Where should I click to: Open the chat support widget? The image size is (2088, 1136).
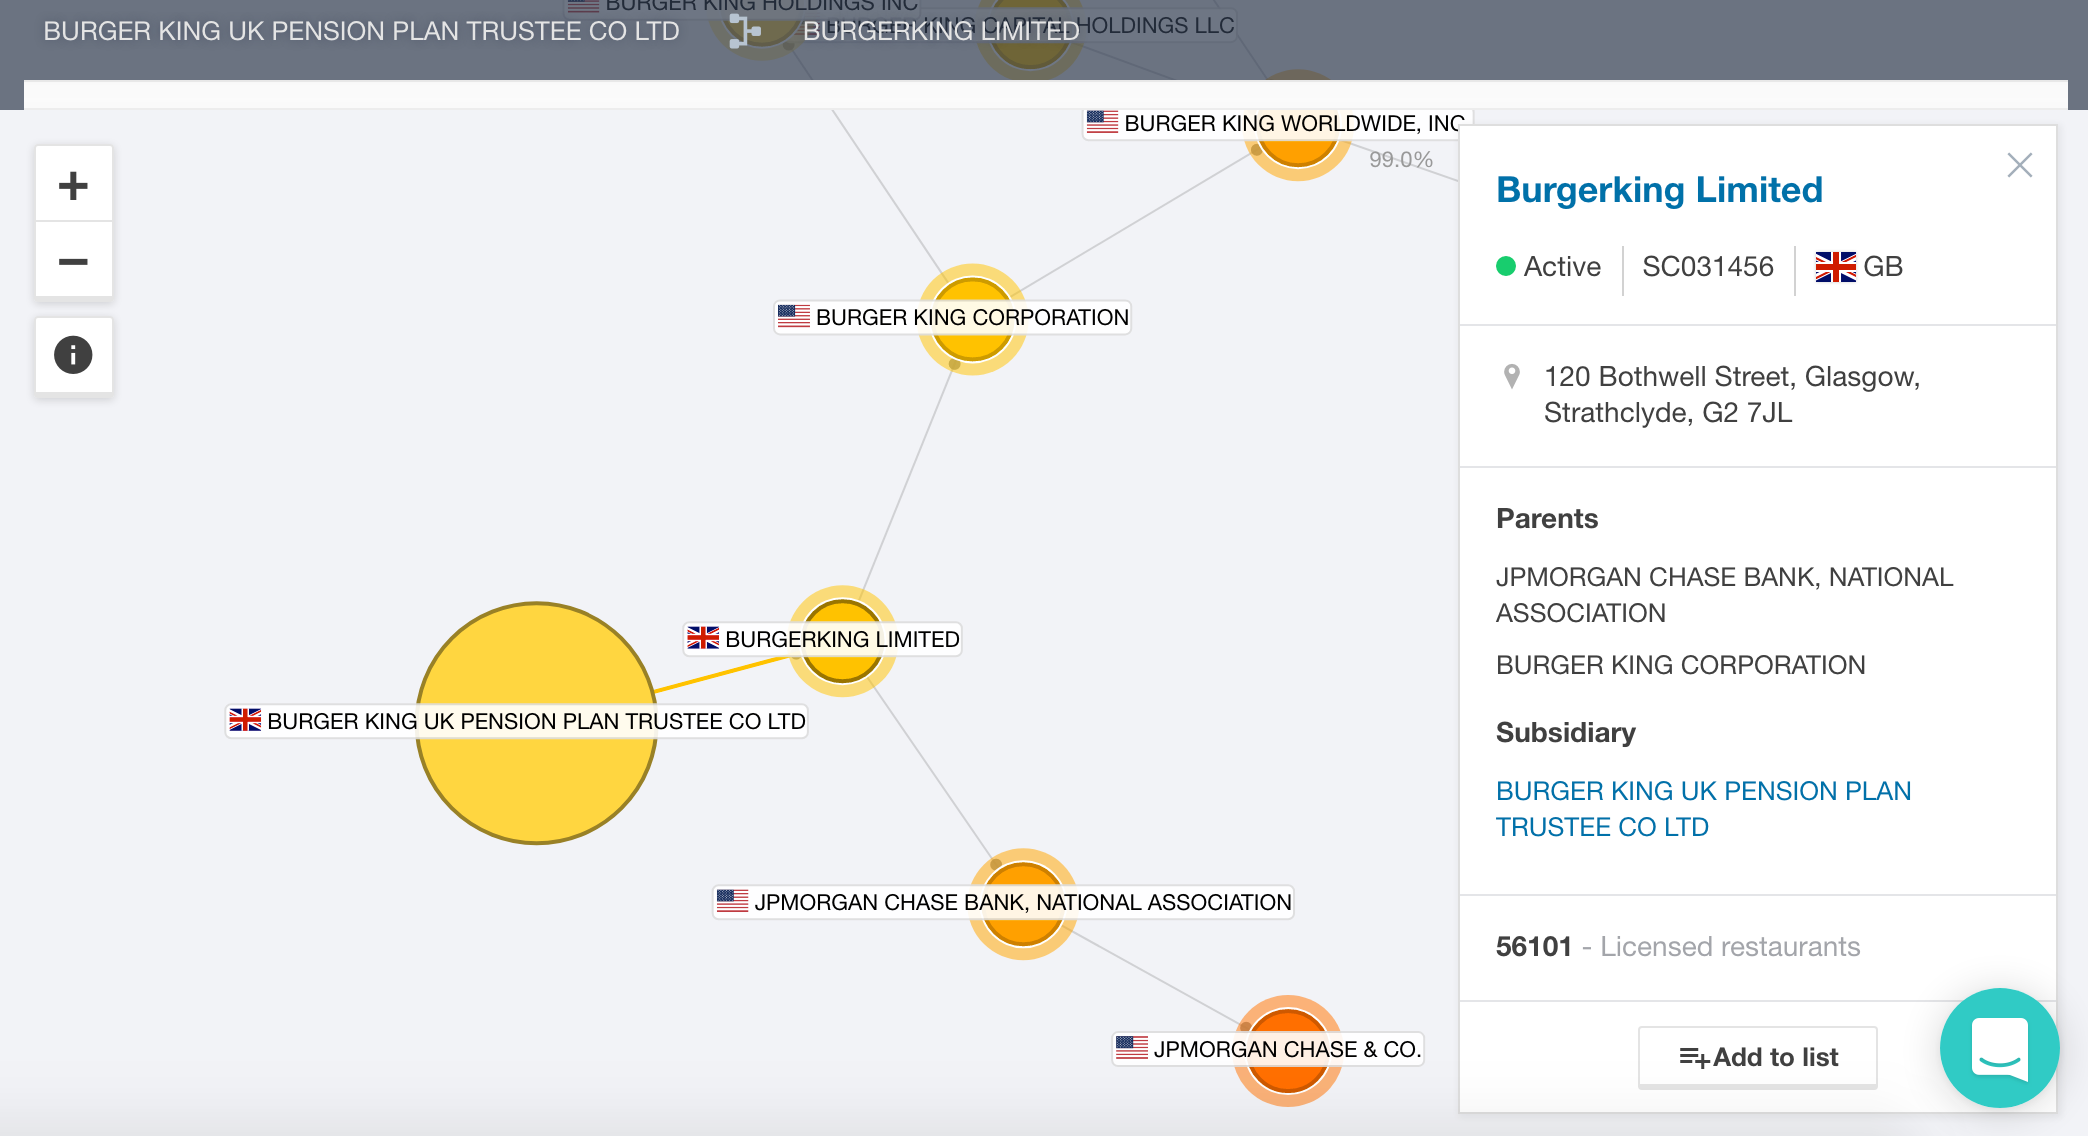1998,1047
